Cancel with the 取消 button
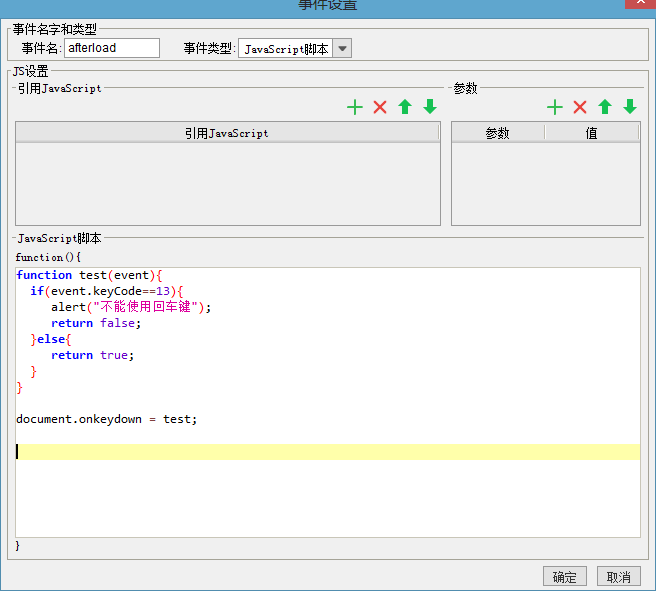656x591 pixels. click(x=619, y=577)
